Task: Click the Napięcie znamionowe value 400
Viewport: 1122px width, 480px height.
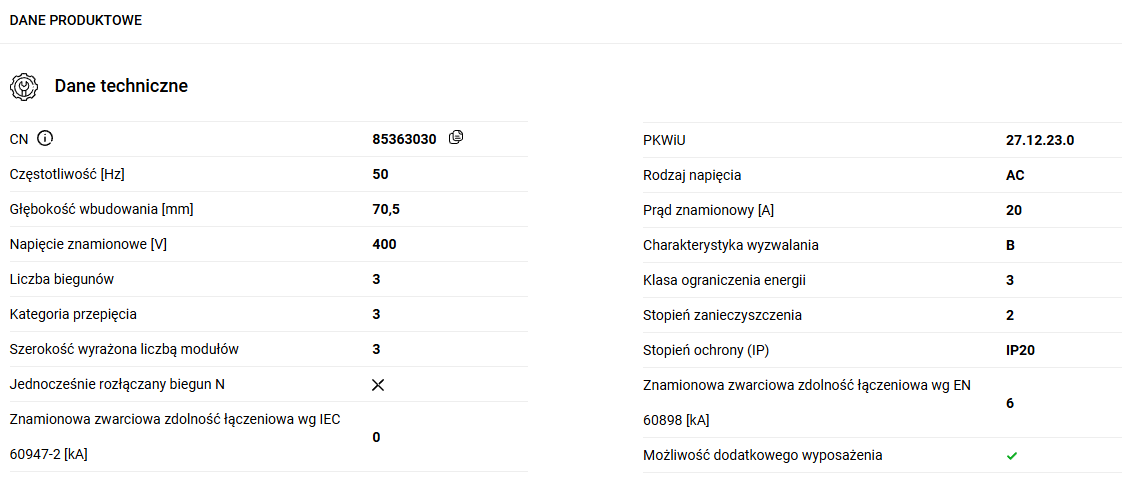Action: (384, 244)
